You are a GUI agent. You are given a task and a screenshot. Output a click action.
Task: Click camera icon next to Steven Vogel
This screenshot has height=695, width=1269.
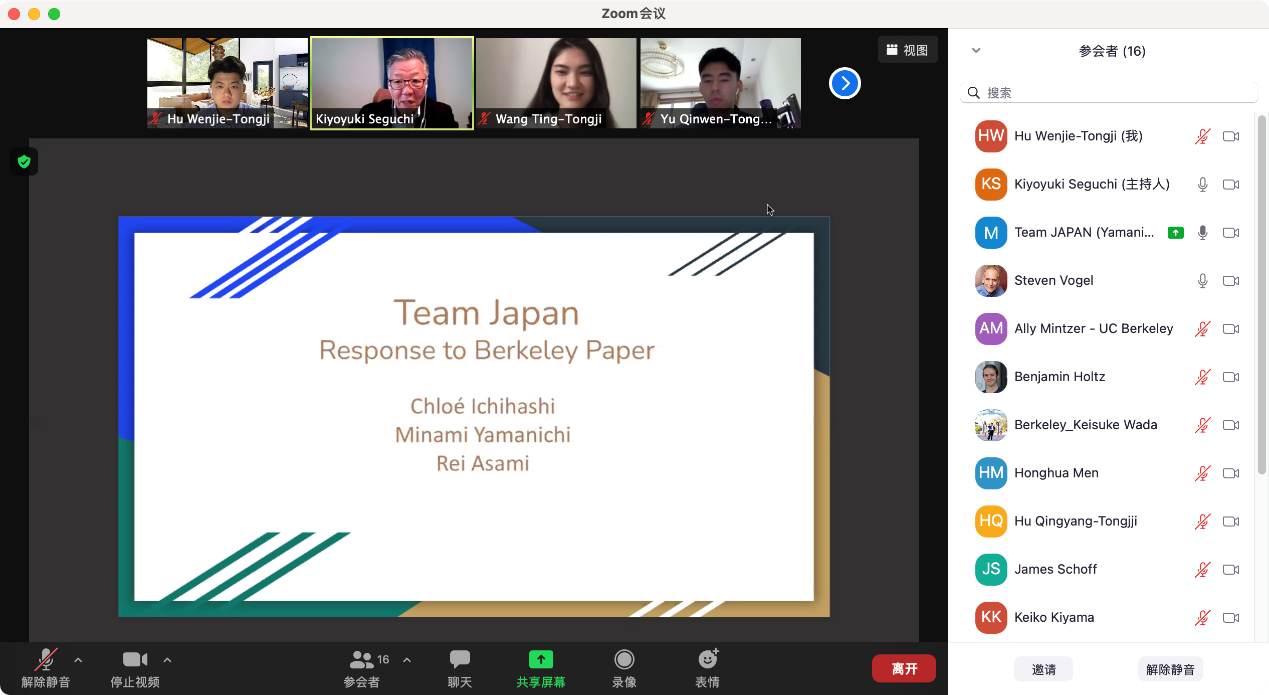(x=1231, y=281)
